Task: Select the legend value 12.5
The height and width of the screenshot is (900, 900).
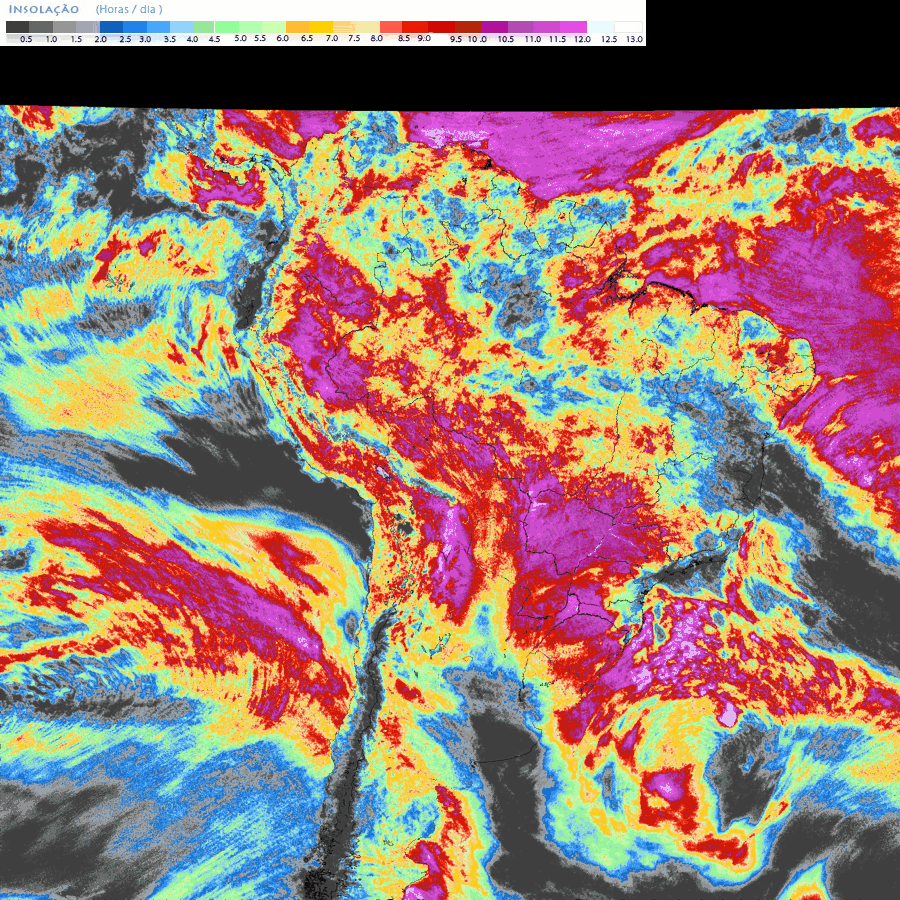Action: point(609,40)
